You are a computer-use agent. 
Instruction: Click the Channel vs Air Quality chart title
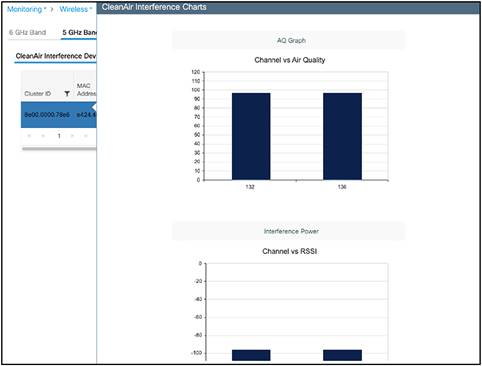[290, 60]
